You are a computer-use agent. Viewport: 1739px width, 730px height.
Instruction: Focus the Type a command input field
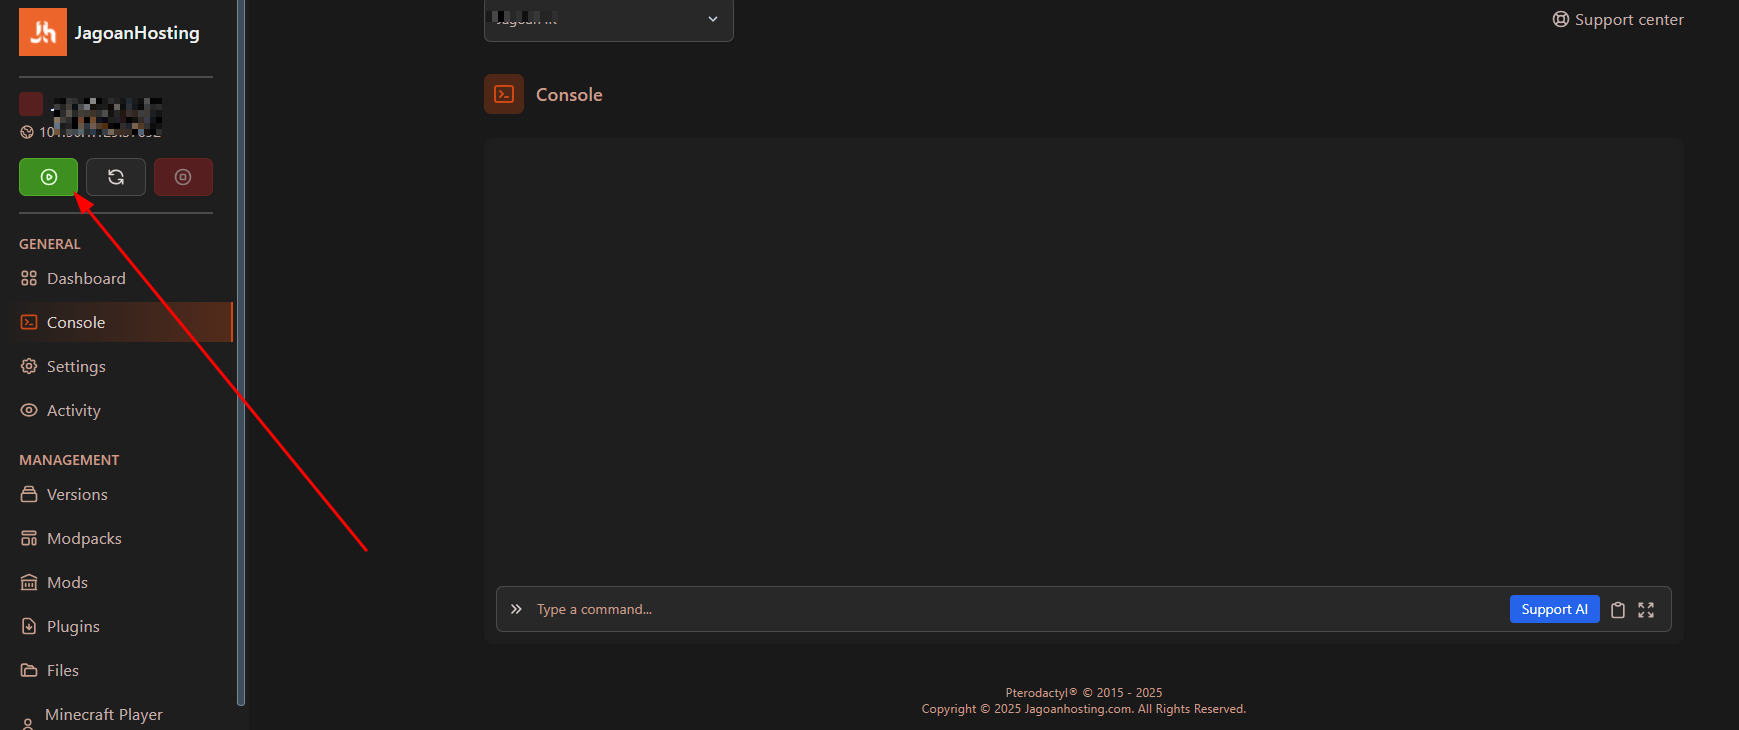(1017, 609)
